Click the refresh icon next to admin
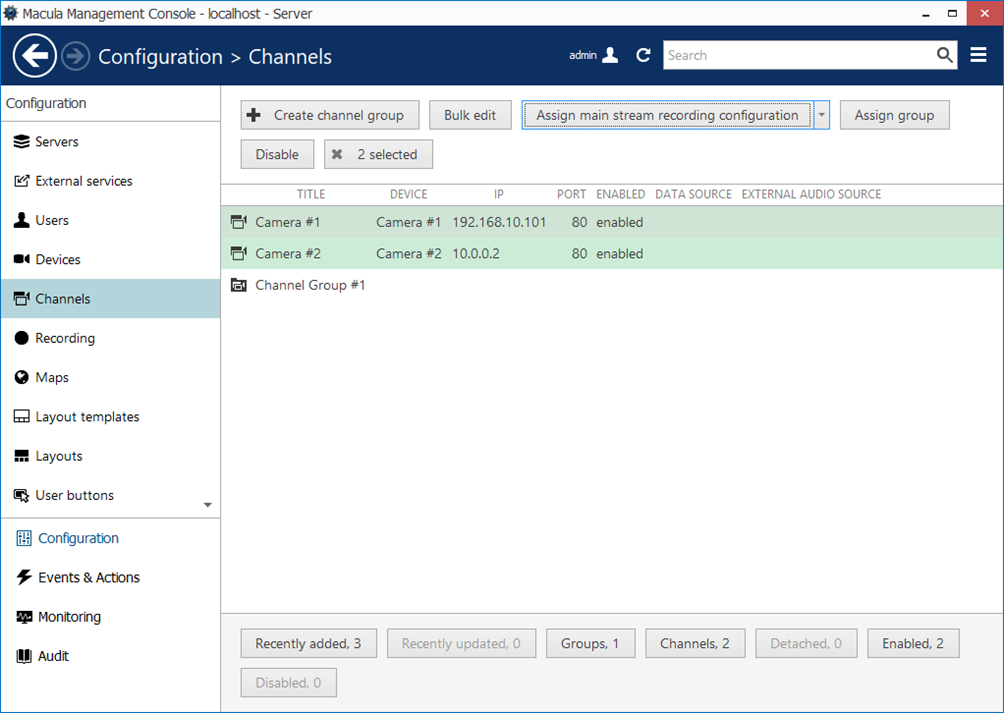 point(643,56)
